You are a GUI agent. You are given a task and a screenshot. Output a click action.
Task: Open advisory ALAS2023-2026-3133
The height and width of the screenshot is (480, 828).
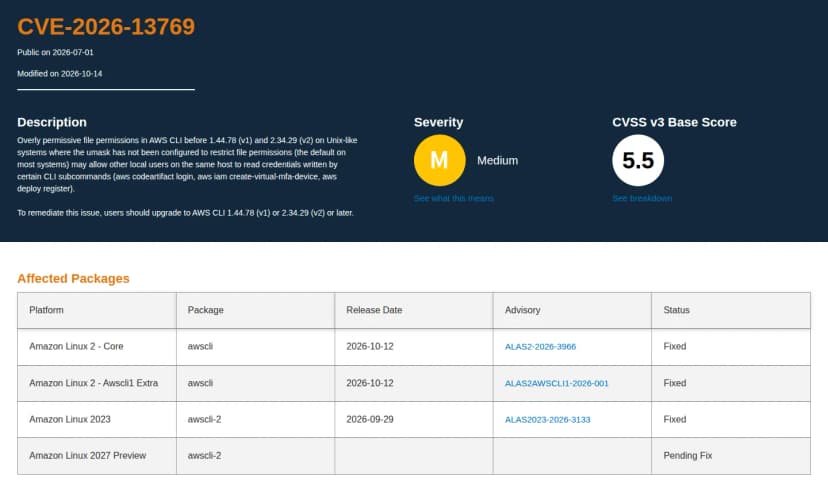(x=548, y=420)
